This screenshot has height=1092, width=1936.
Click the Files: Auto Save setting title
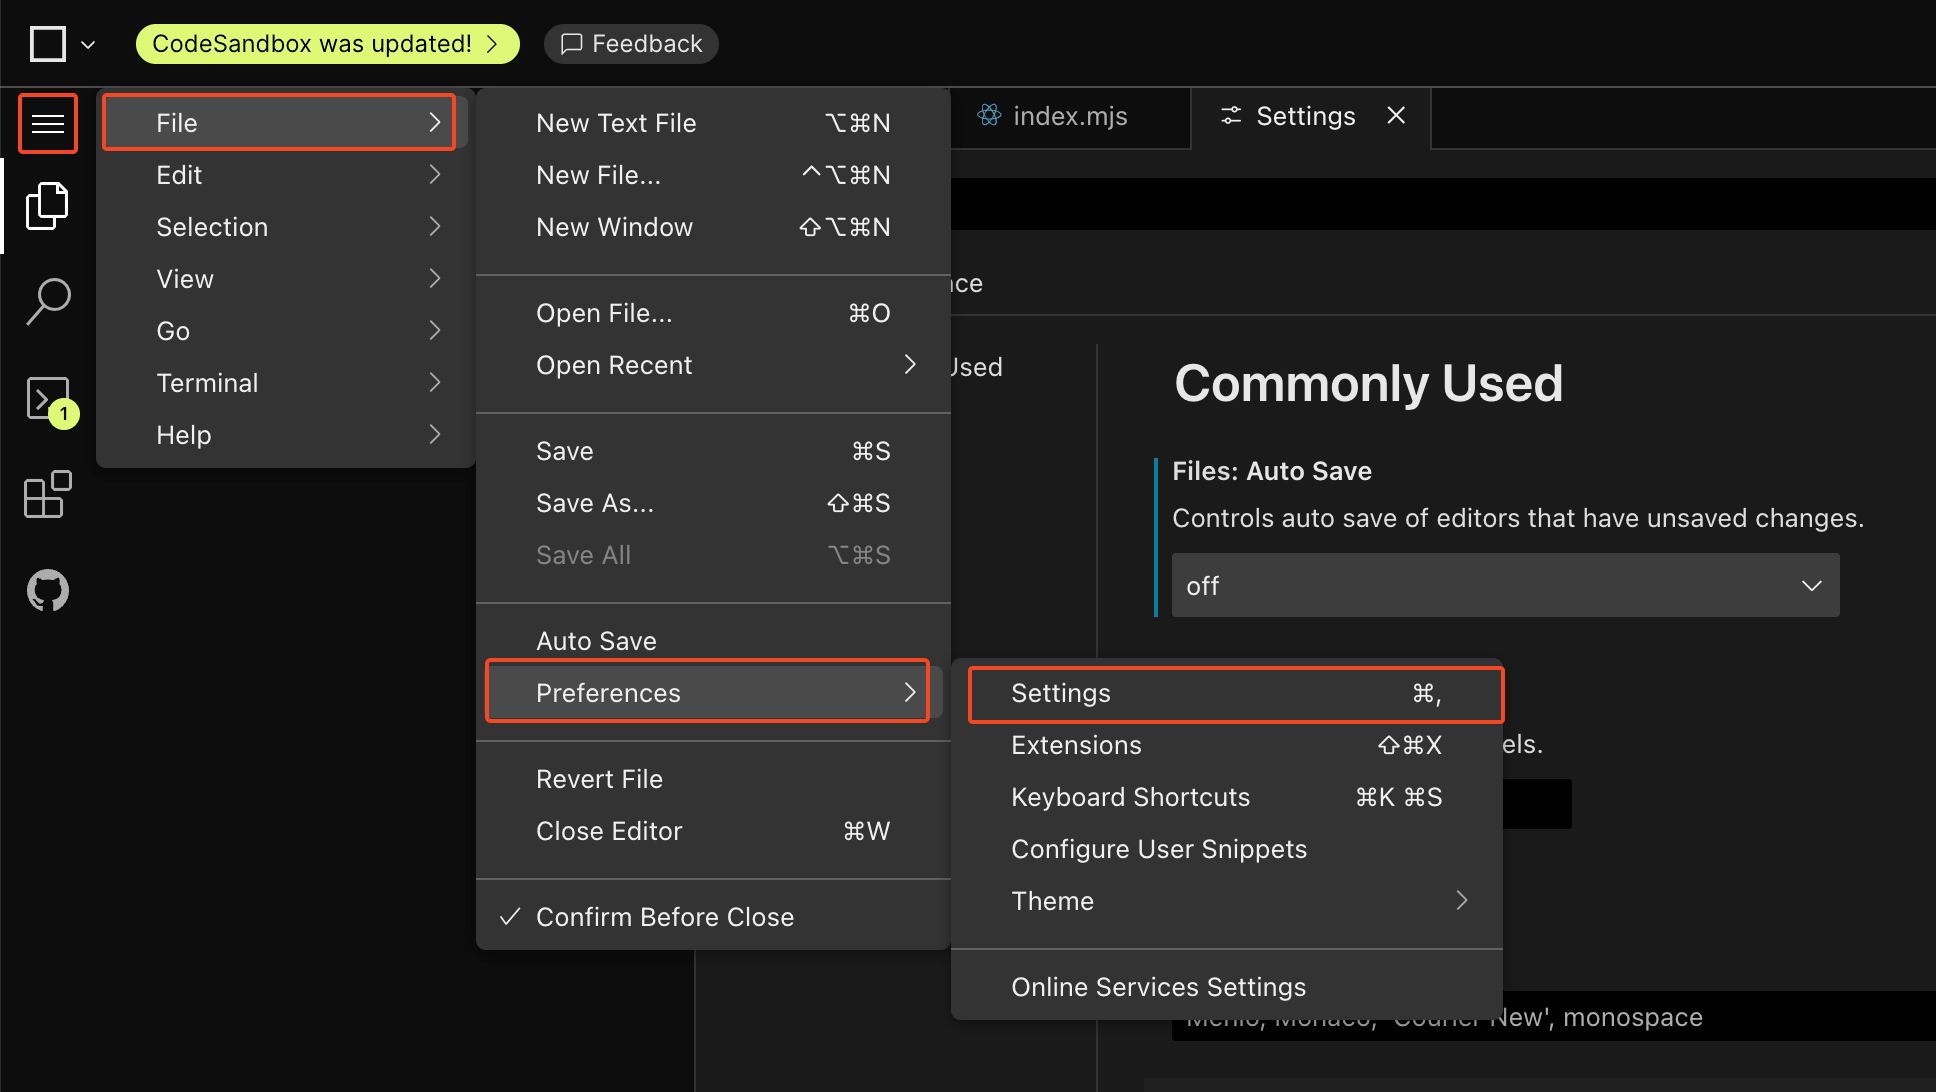(x=1272, y=471)
